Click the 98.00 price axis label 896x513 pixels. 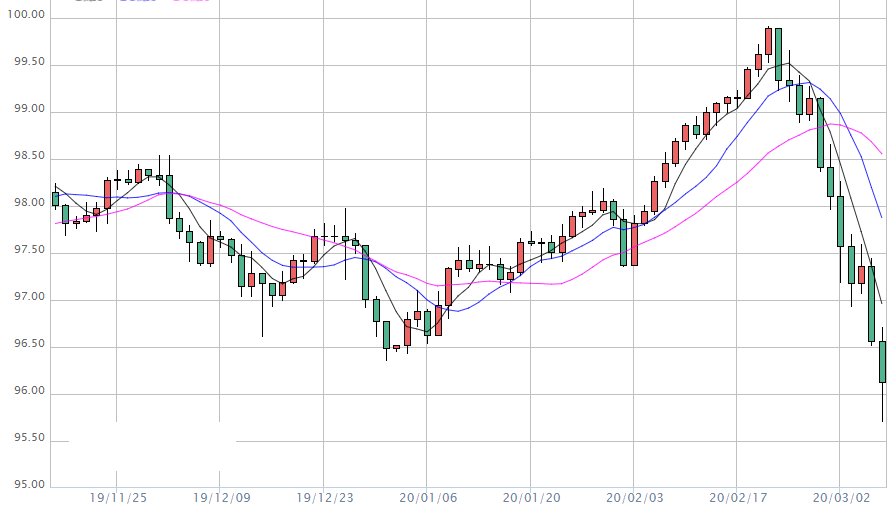(27, 204)
